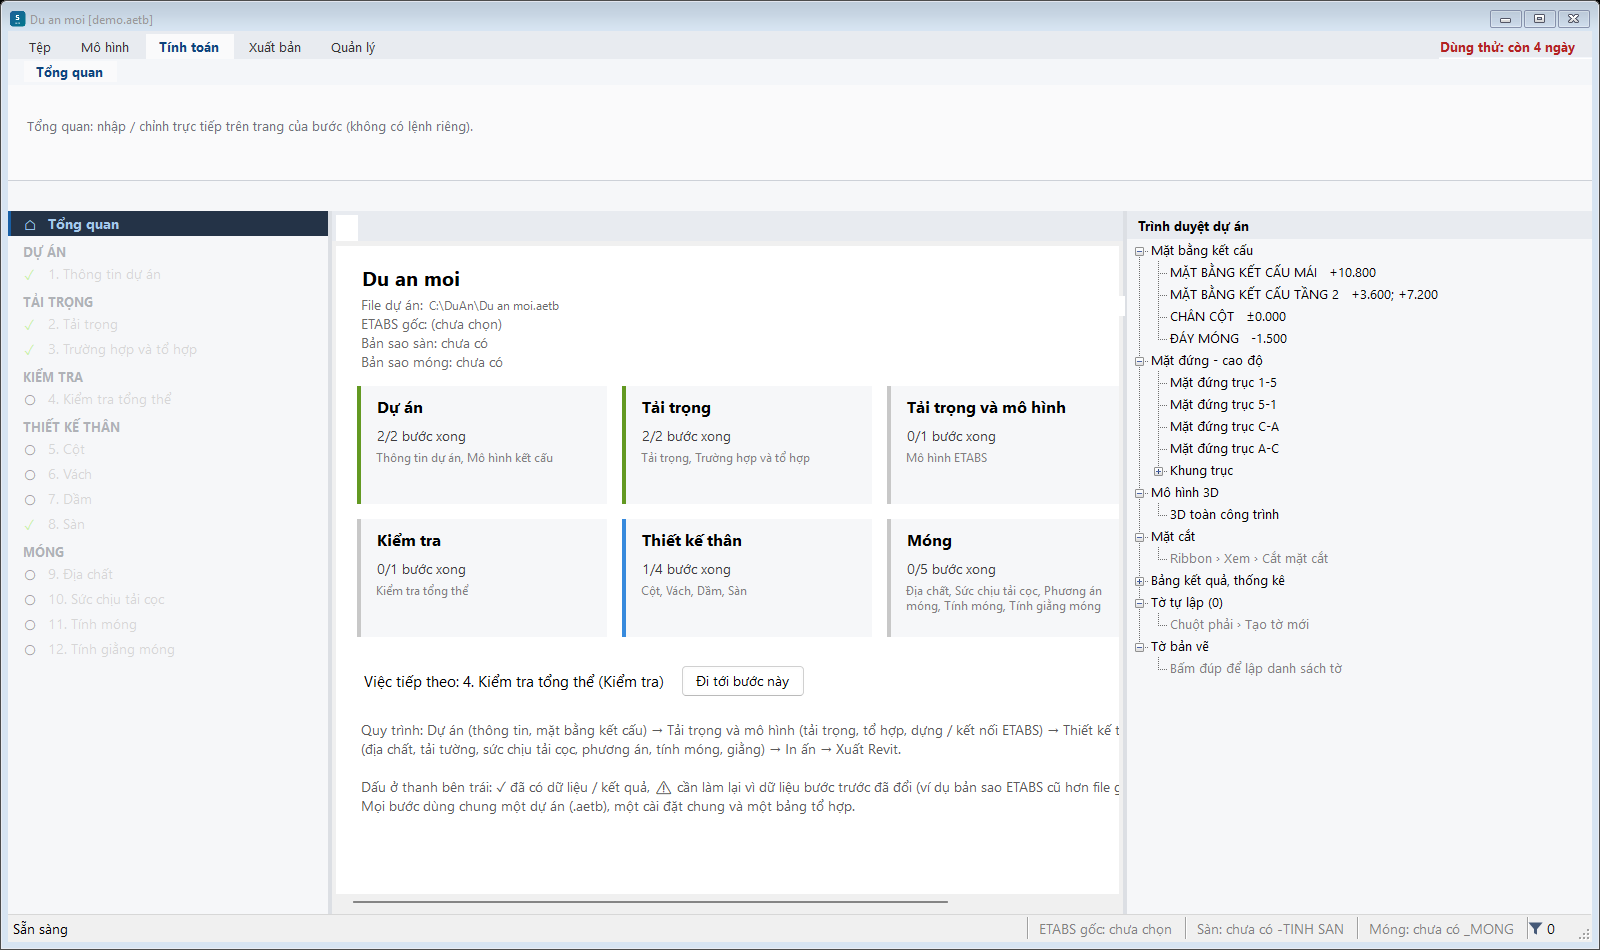Open the Kiểm tra progress card
The image size is (1600, 950).
click(x=482, y=578)
